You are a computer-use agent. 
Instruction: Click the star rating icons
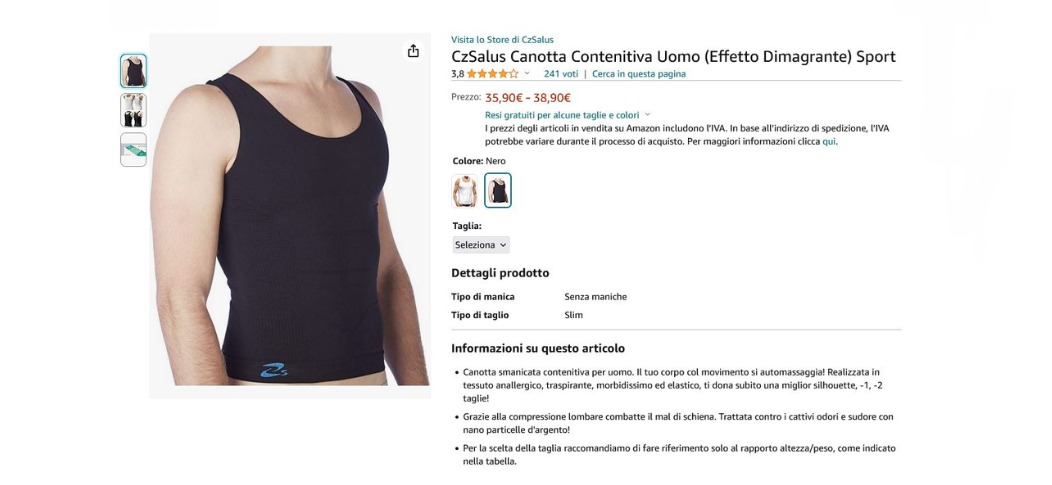[492, 74]
